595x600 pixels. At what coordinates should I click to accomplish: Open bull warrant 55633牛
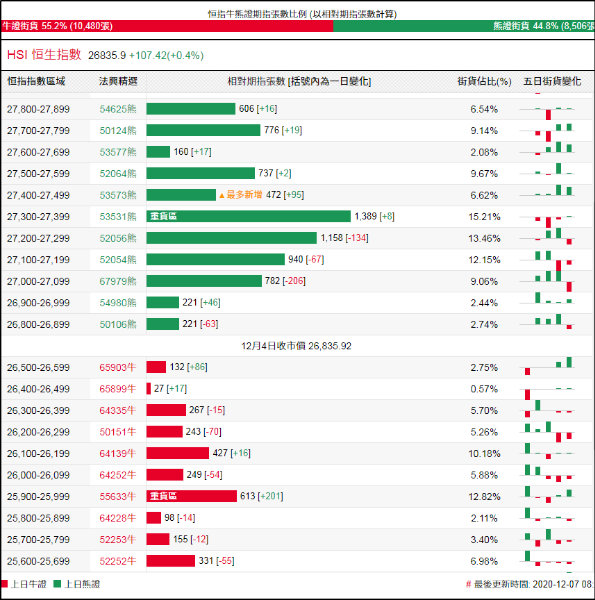point(117,496)
